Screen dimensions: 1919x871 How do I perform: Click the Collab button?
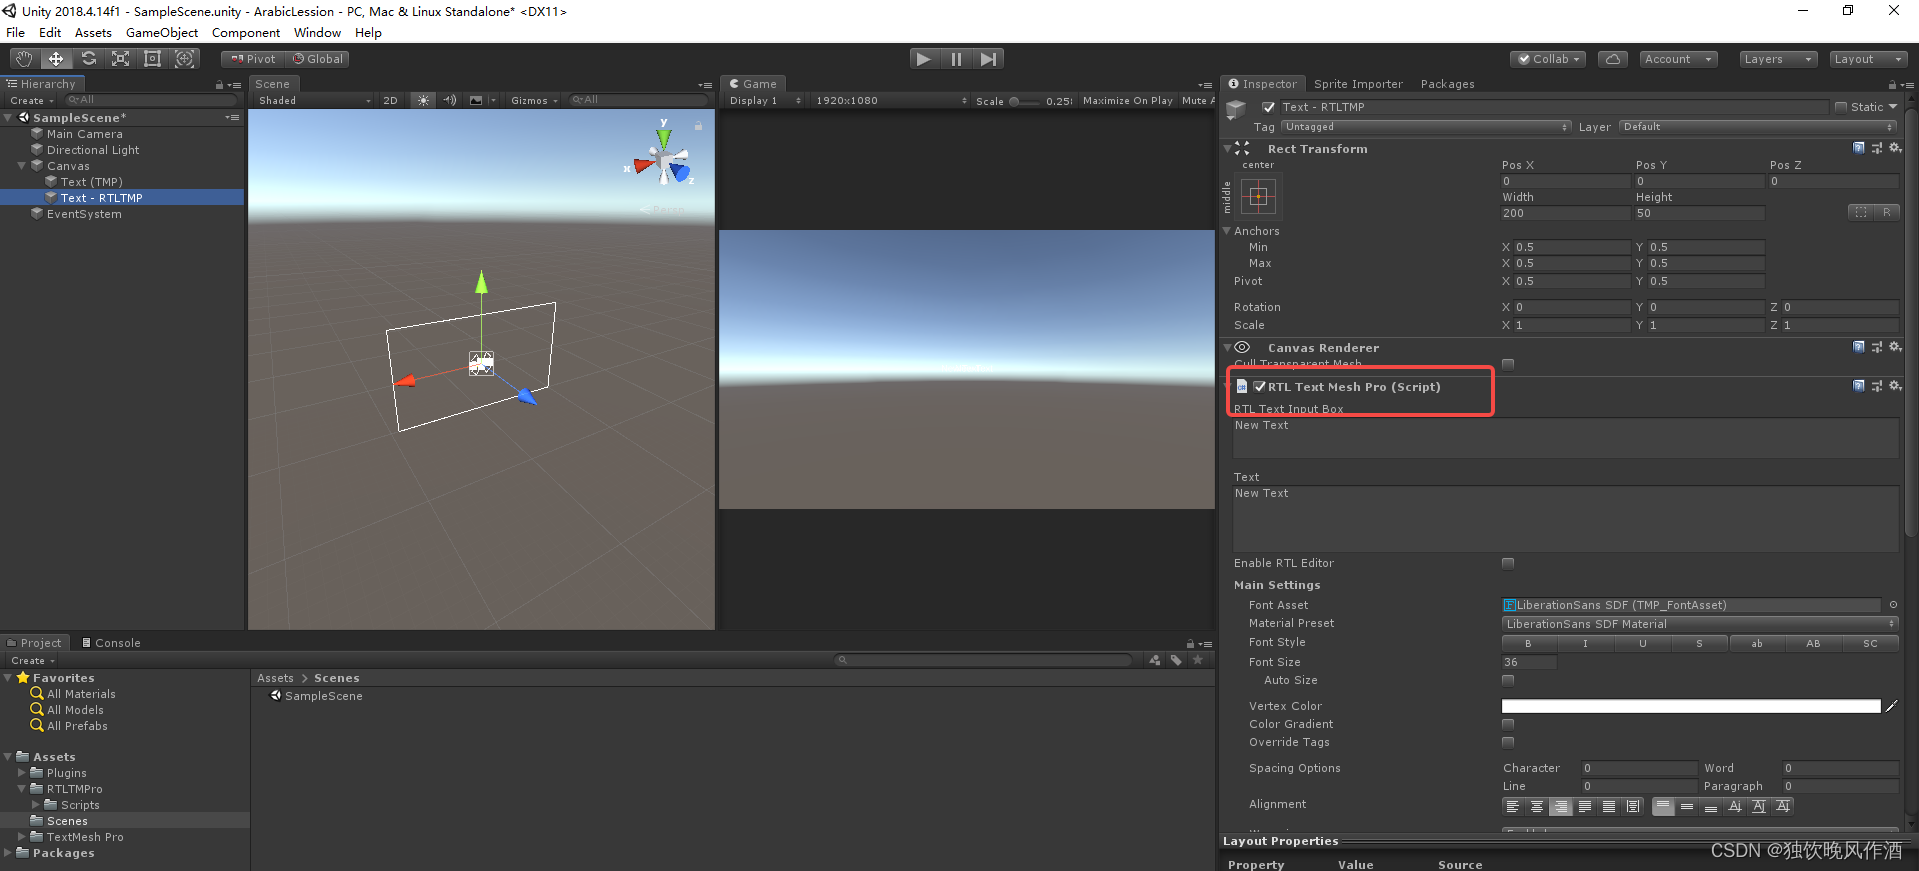tap(1548, 59)
